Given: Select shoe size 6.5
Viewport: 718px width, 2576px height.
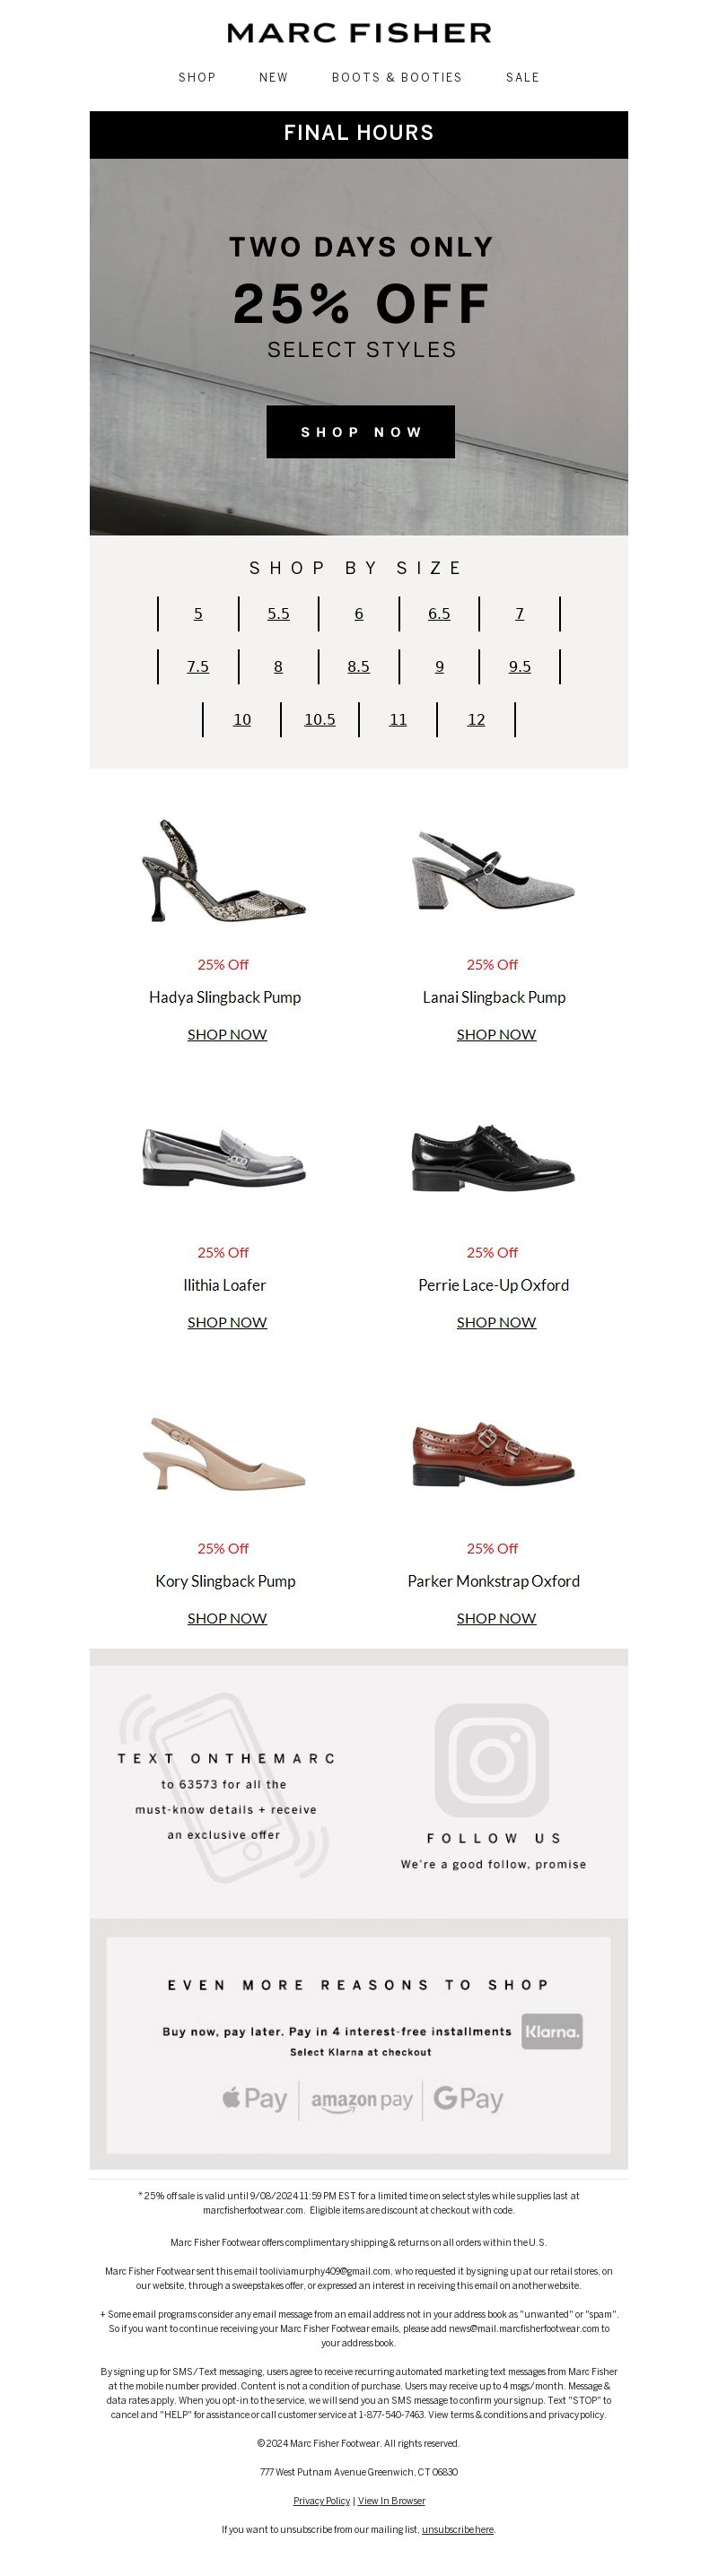Looking at the screenshot, I should coord(439,614).
